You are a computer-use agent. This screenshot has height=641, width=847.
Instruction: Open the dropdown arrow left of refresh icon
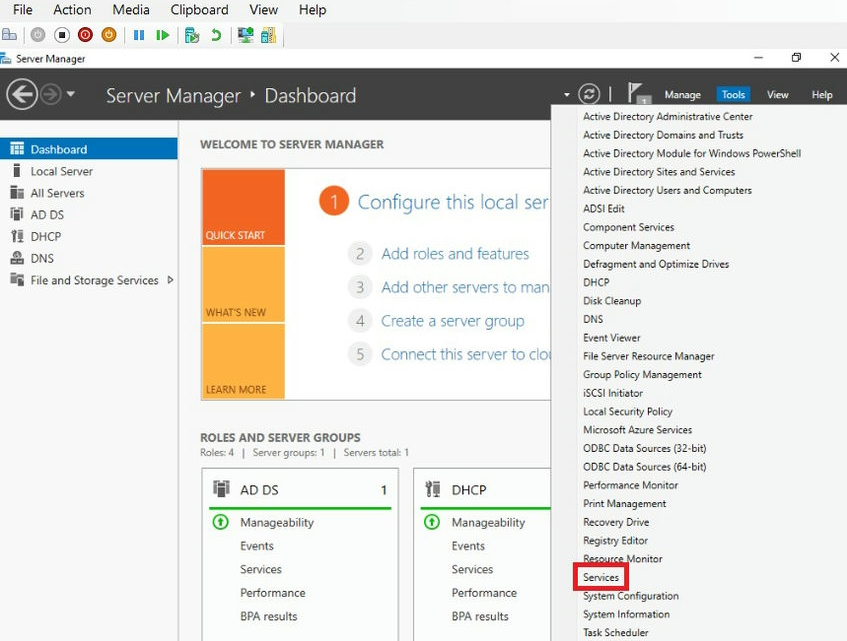click(x=566, y=95)
